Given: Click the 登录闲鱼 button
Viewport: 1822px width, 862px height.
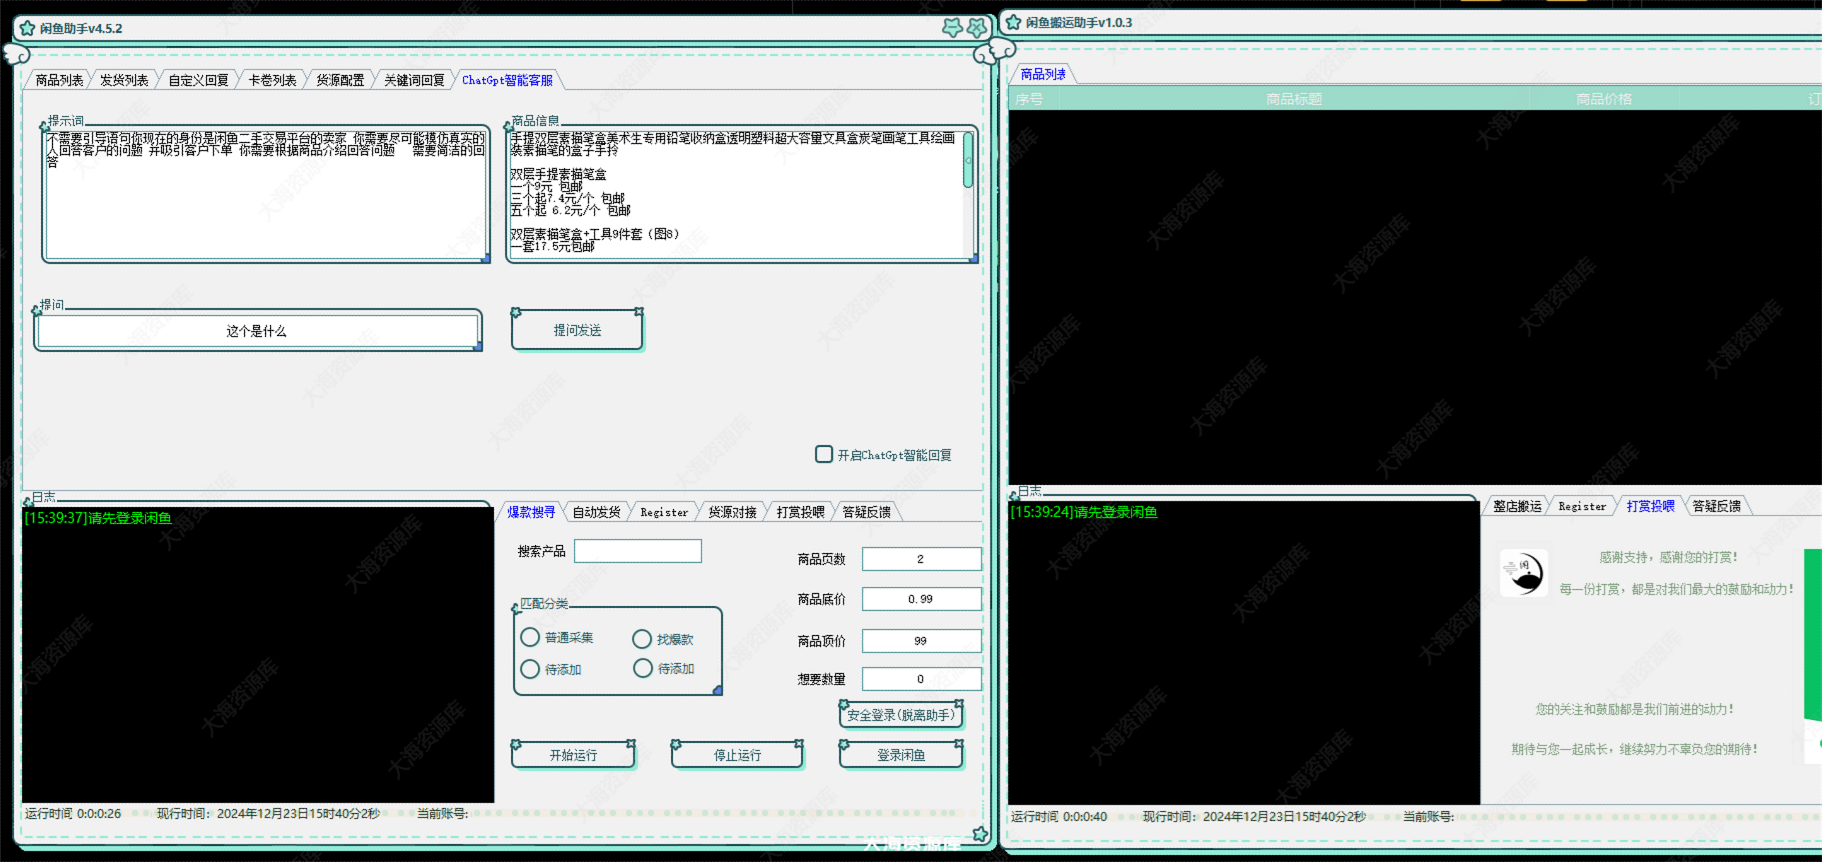Looking at the screenshot, I should tap(901, 755).
